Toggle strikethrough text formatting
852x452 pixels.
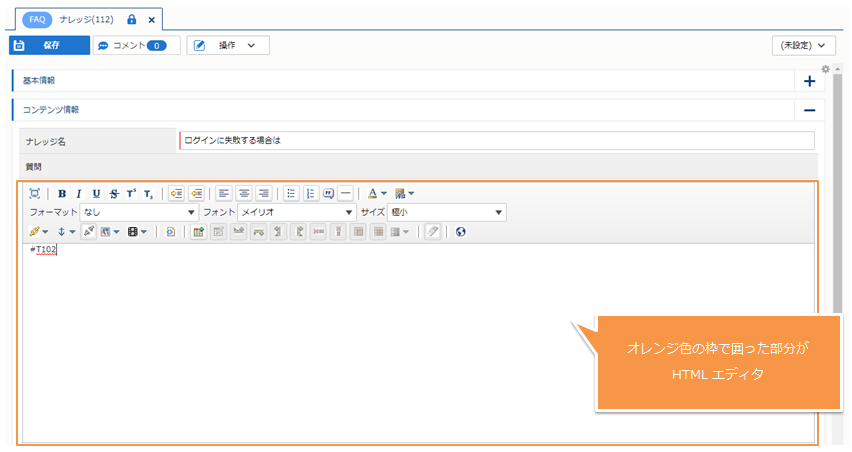pyautogui.click(x=113, y=193)
